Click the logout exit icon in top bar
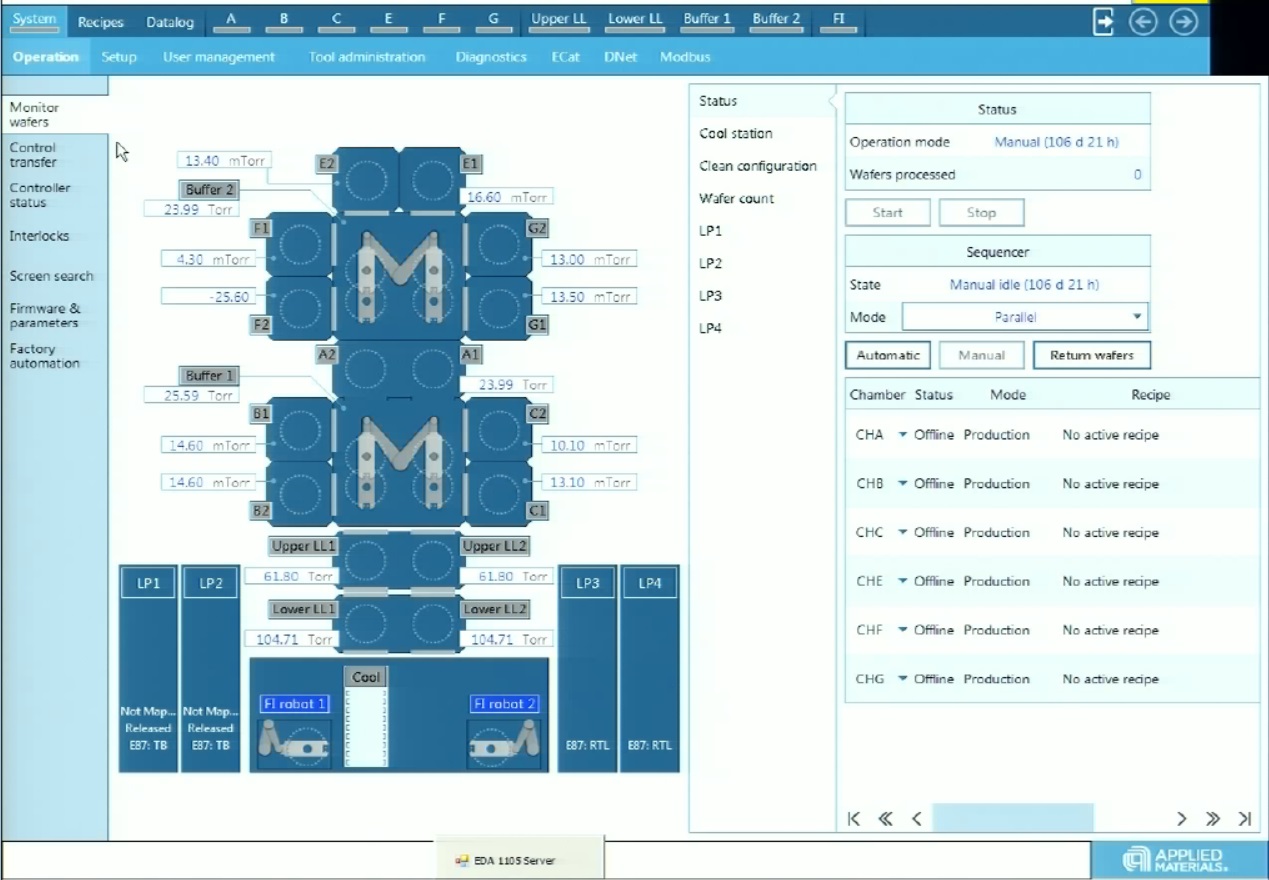This screenshot has width=1269, height=880. click(1103, 22)
